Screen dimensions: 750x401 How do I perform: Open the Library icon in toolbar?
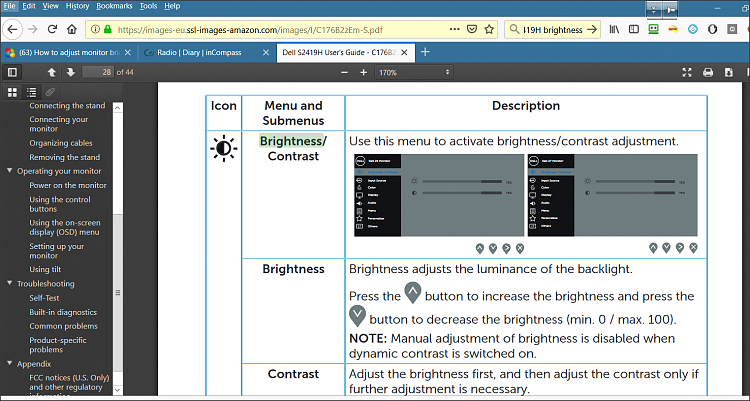(x=614, y=29)
